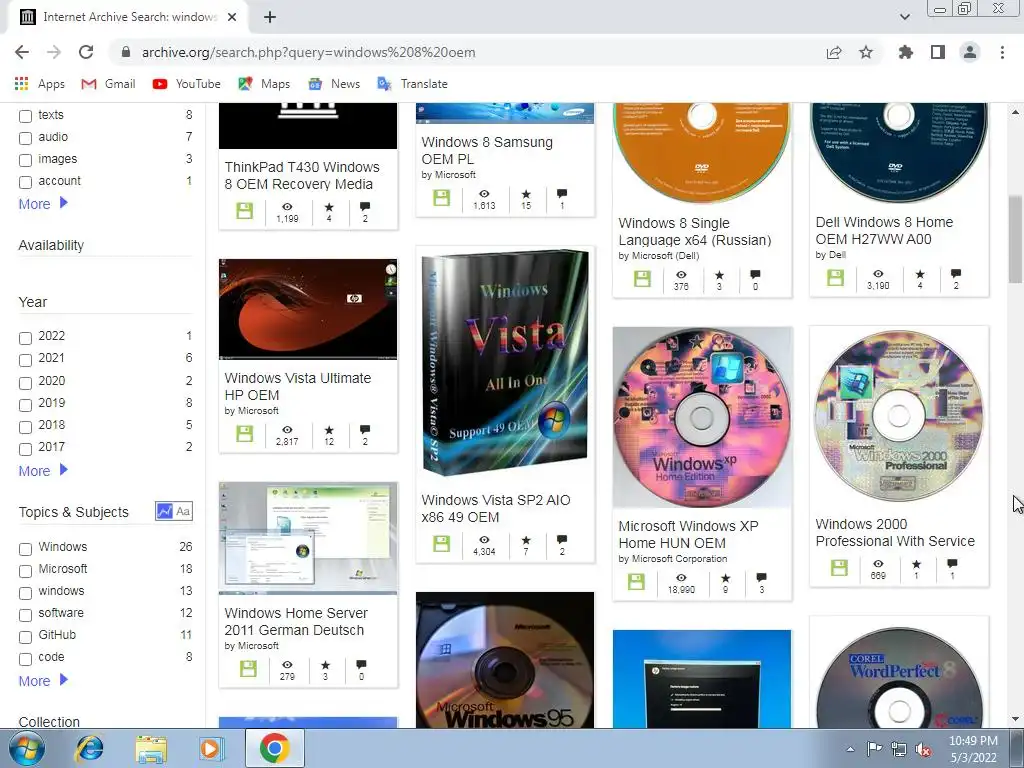Image resolution: width=1024 pixels, height=768 pixels.
Task: Click views eye icon on Windows Vista Ultimate HP OEM
Action: [287, 430]
